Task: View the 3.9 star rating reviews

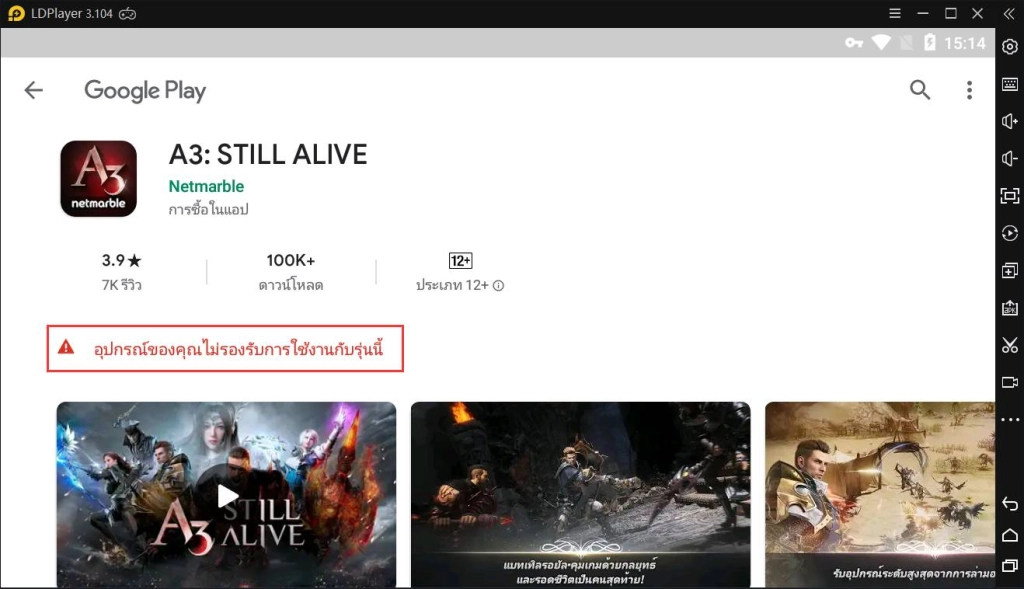Action: click(x=121, y=261)
